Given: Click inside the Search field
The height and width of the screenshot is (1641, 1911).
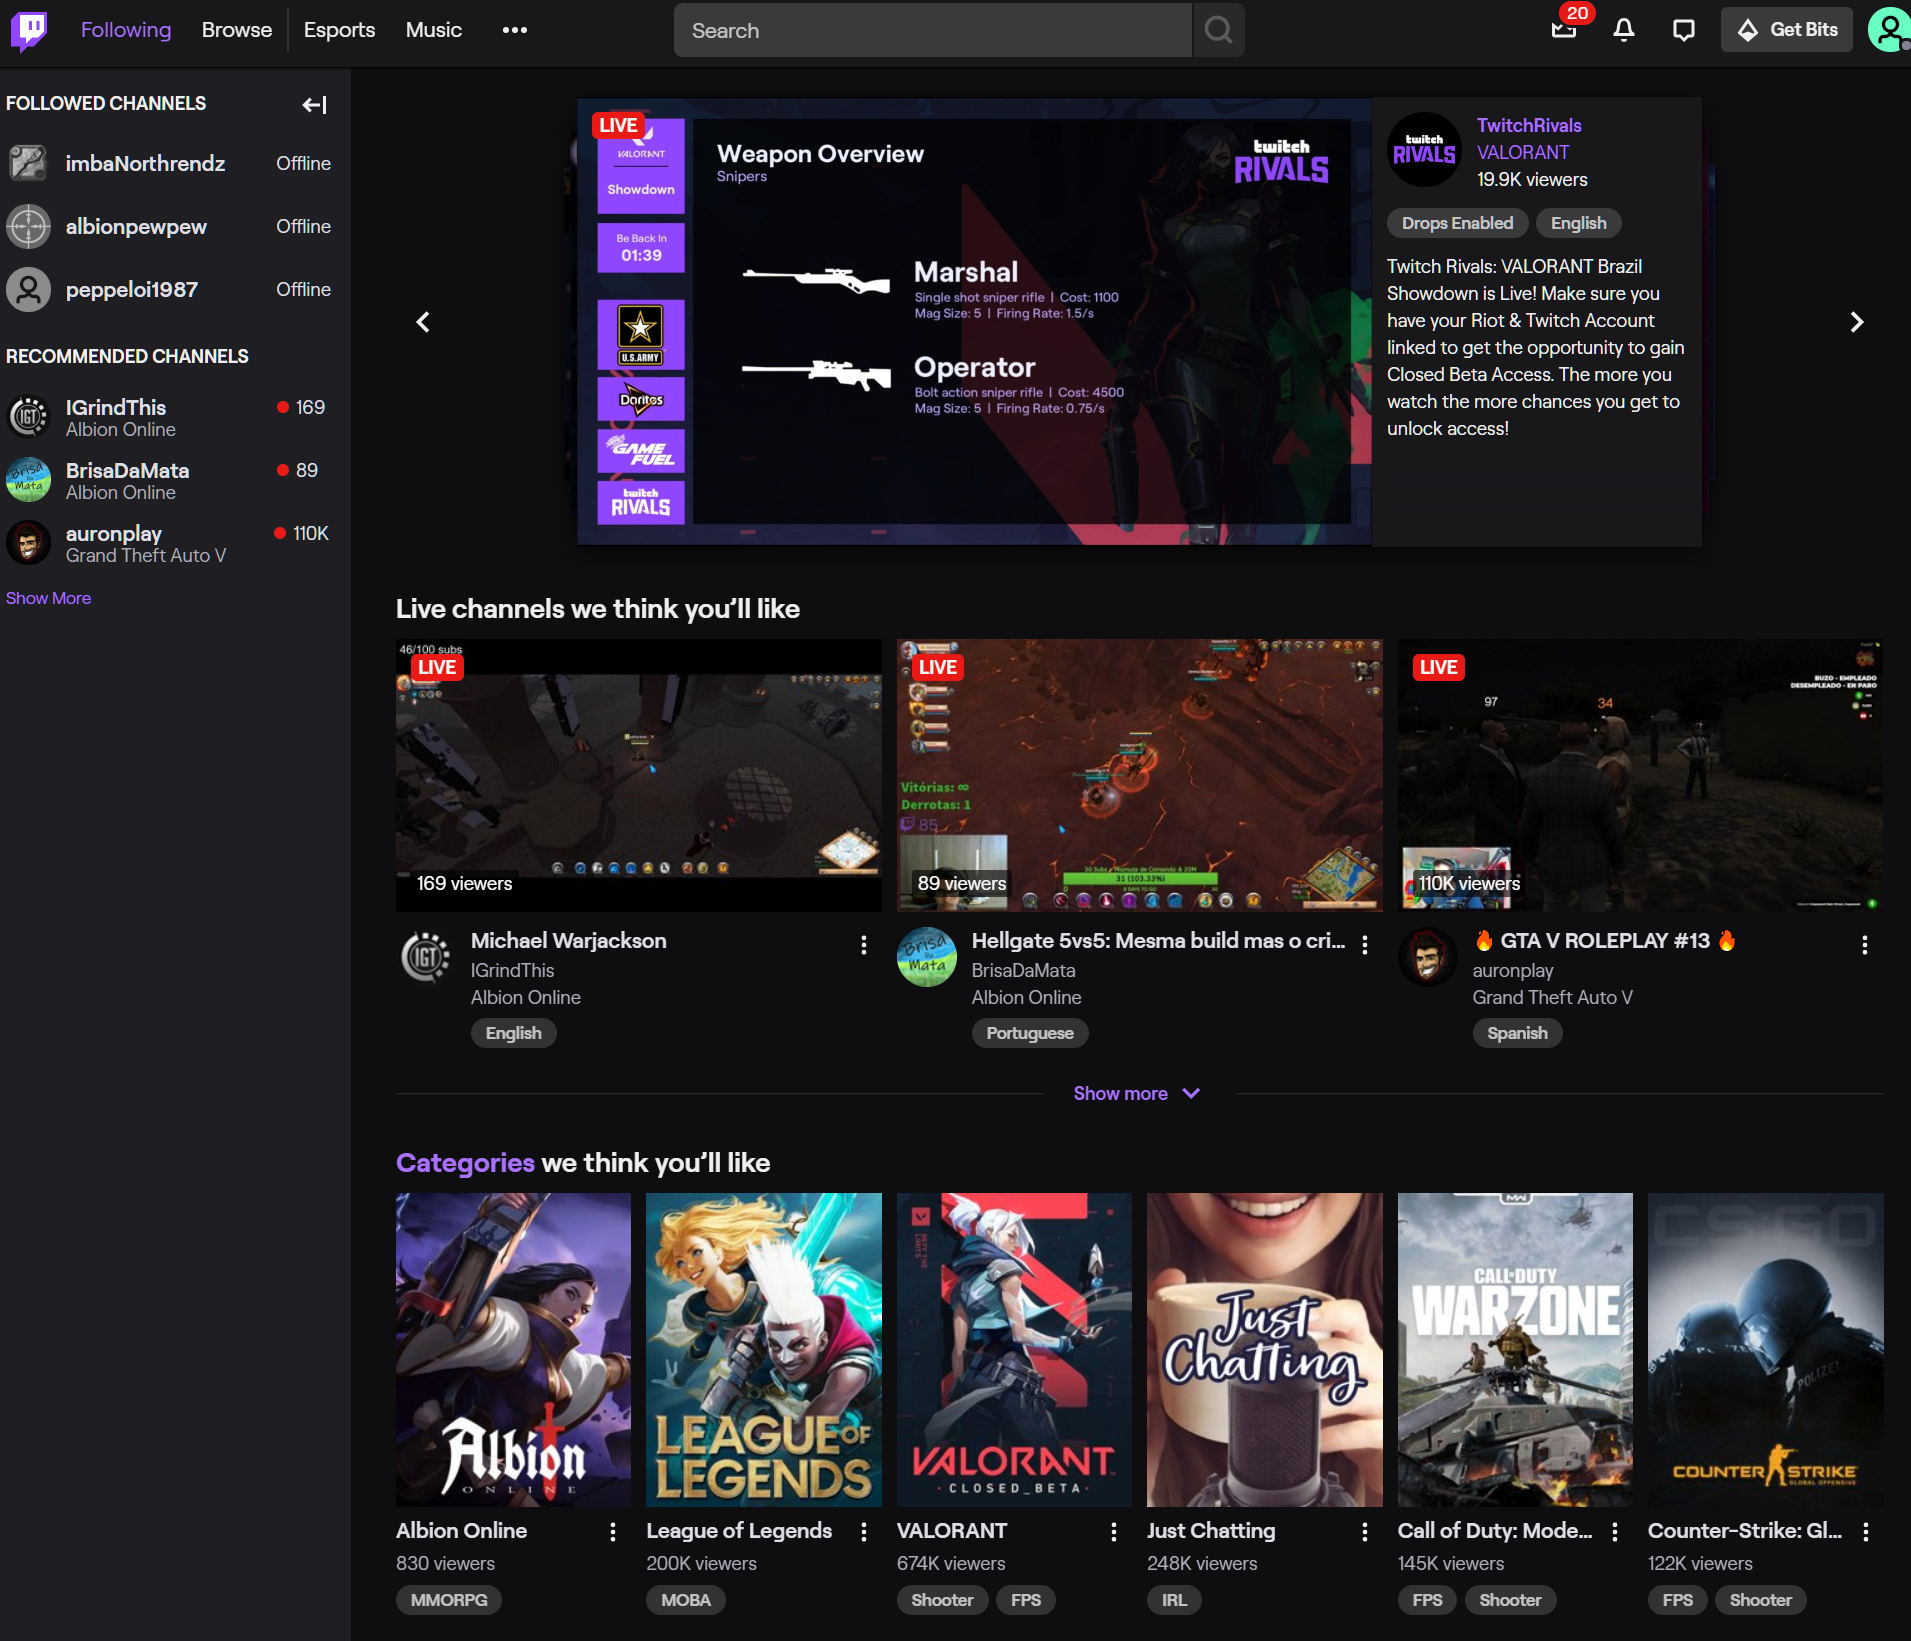Looking at the screenshot, I should tap(932, 30).
